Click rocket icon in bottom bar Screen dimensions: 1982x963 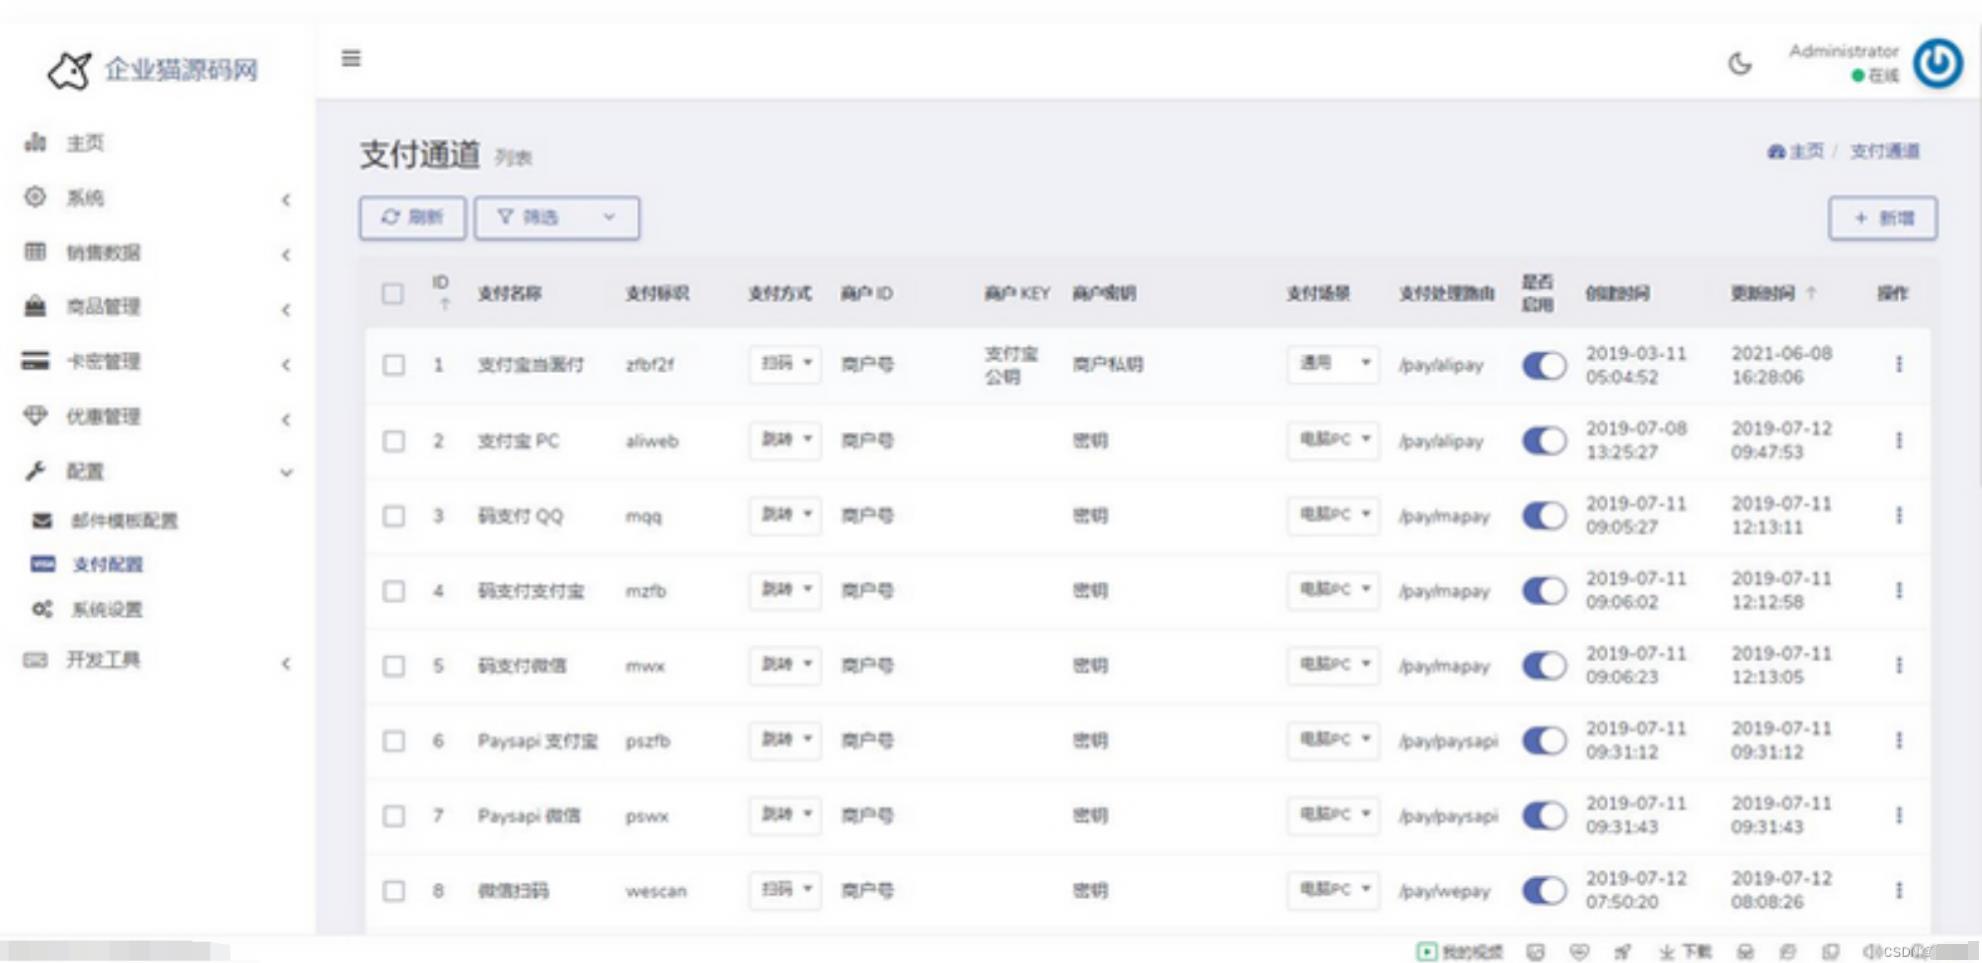(x=1622, y=951)
